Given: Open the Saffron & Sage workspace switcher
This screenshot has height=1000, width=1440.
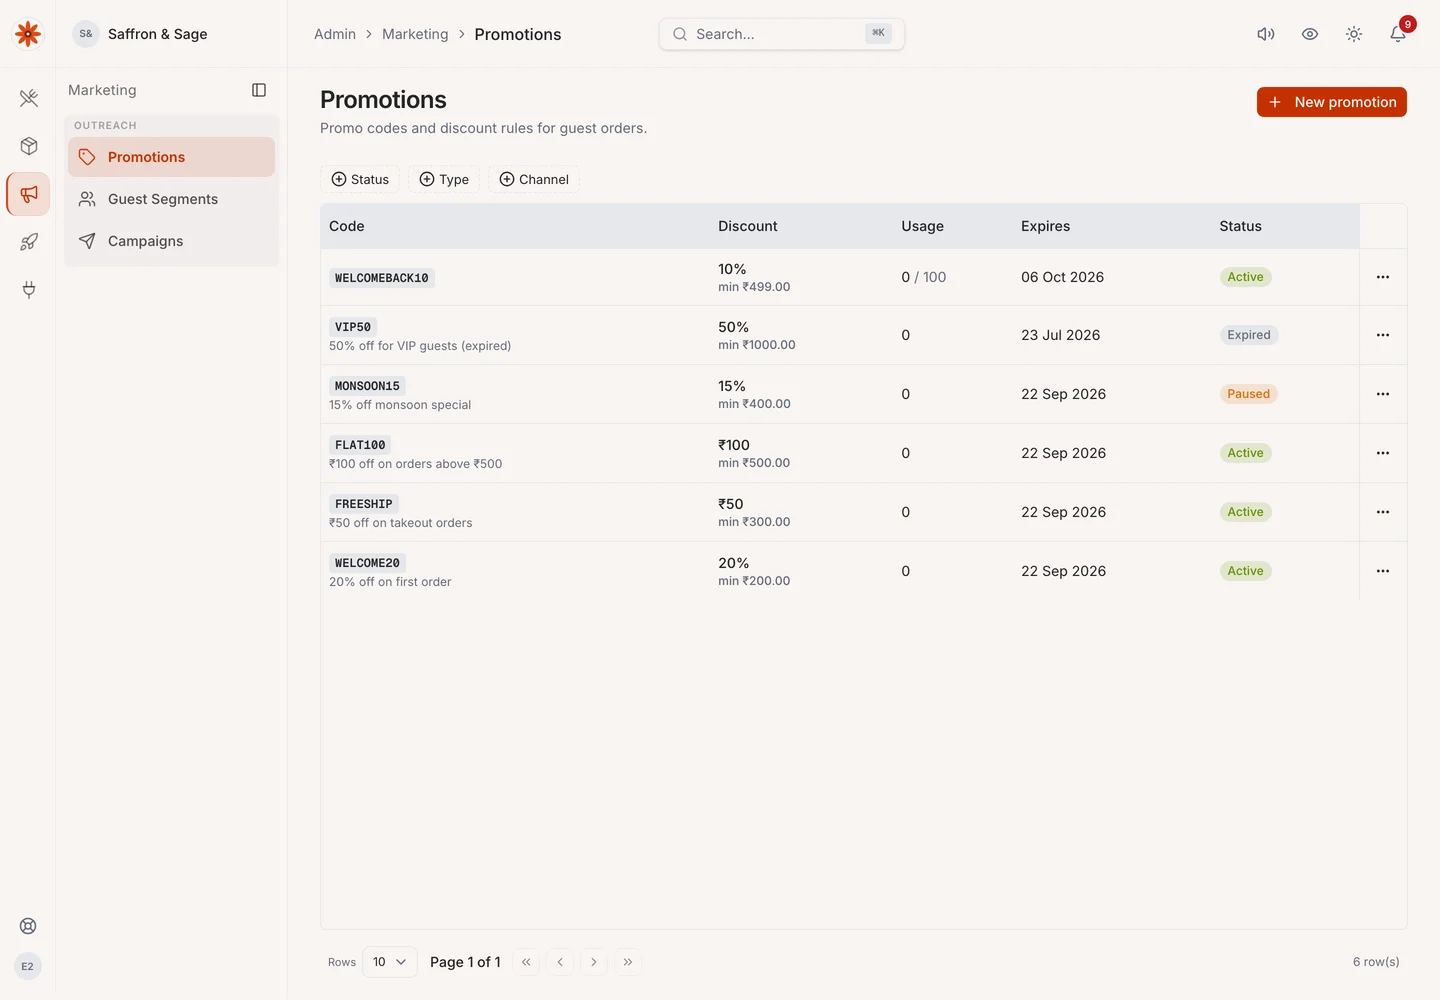Looking at the screenshot, I should pyautogui.click(x=140, y=34).
